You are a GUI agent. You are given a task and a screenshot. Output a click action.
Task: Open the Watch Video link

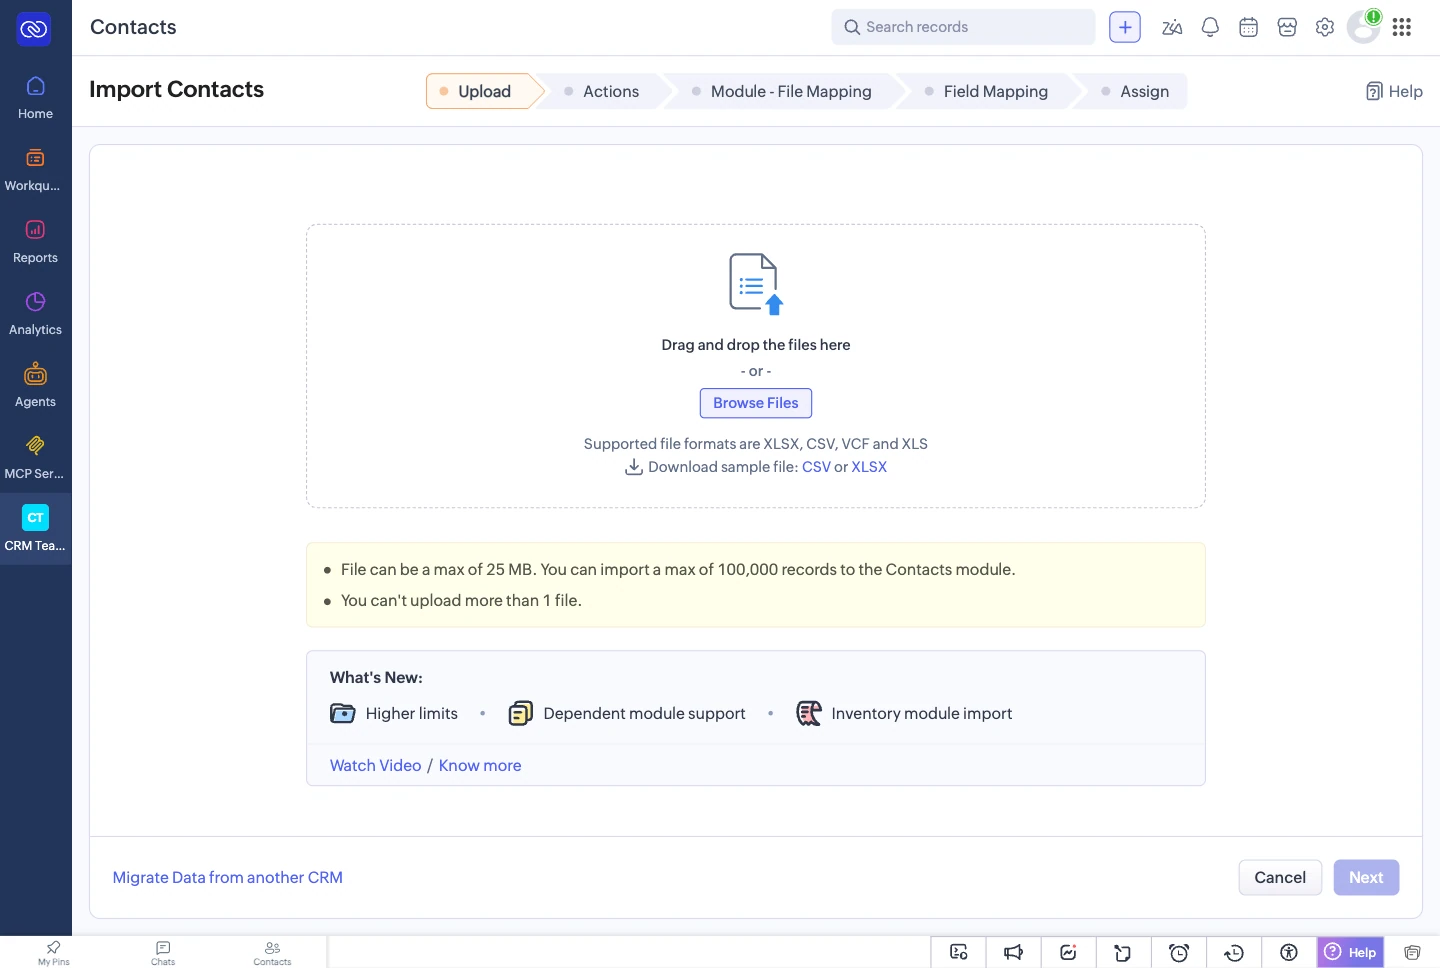[376, 765]
